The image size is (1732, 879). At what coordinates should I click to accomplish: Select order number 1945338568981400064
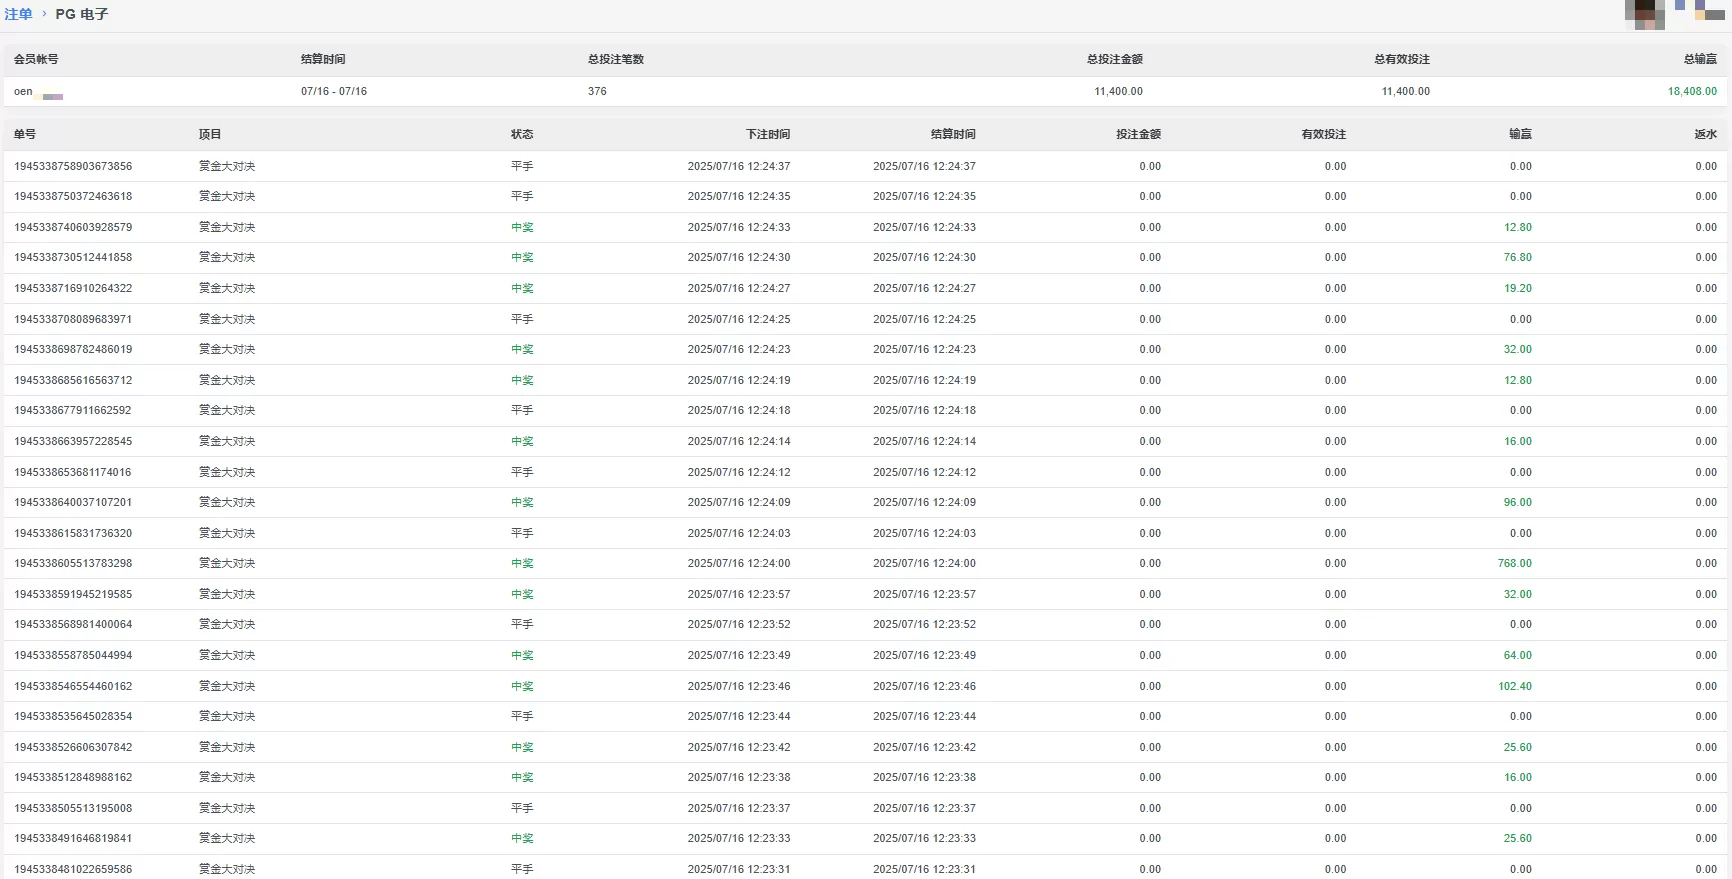click(73, 624)
